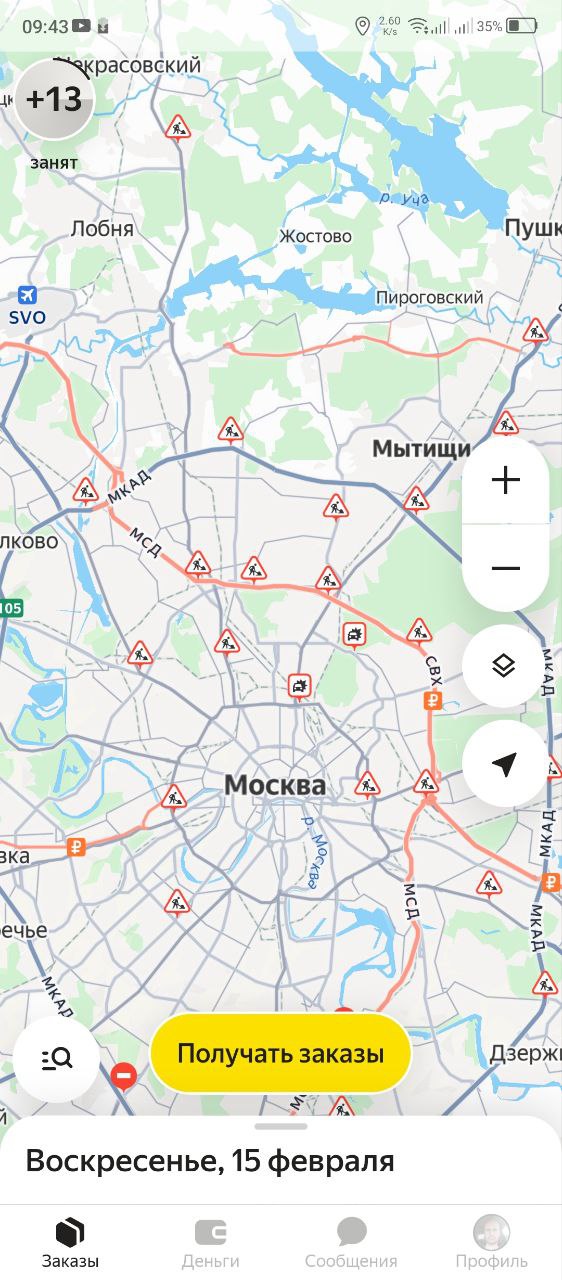
Task: Open order search list icon
Action: point(57,1059)
